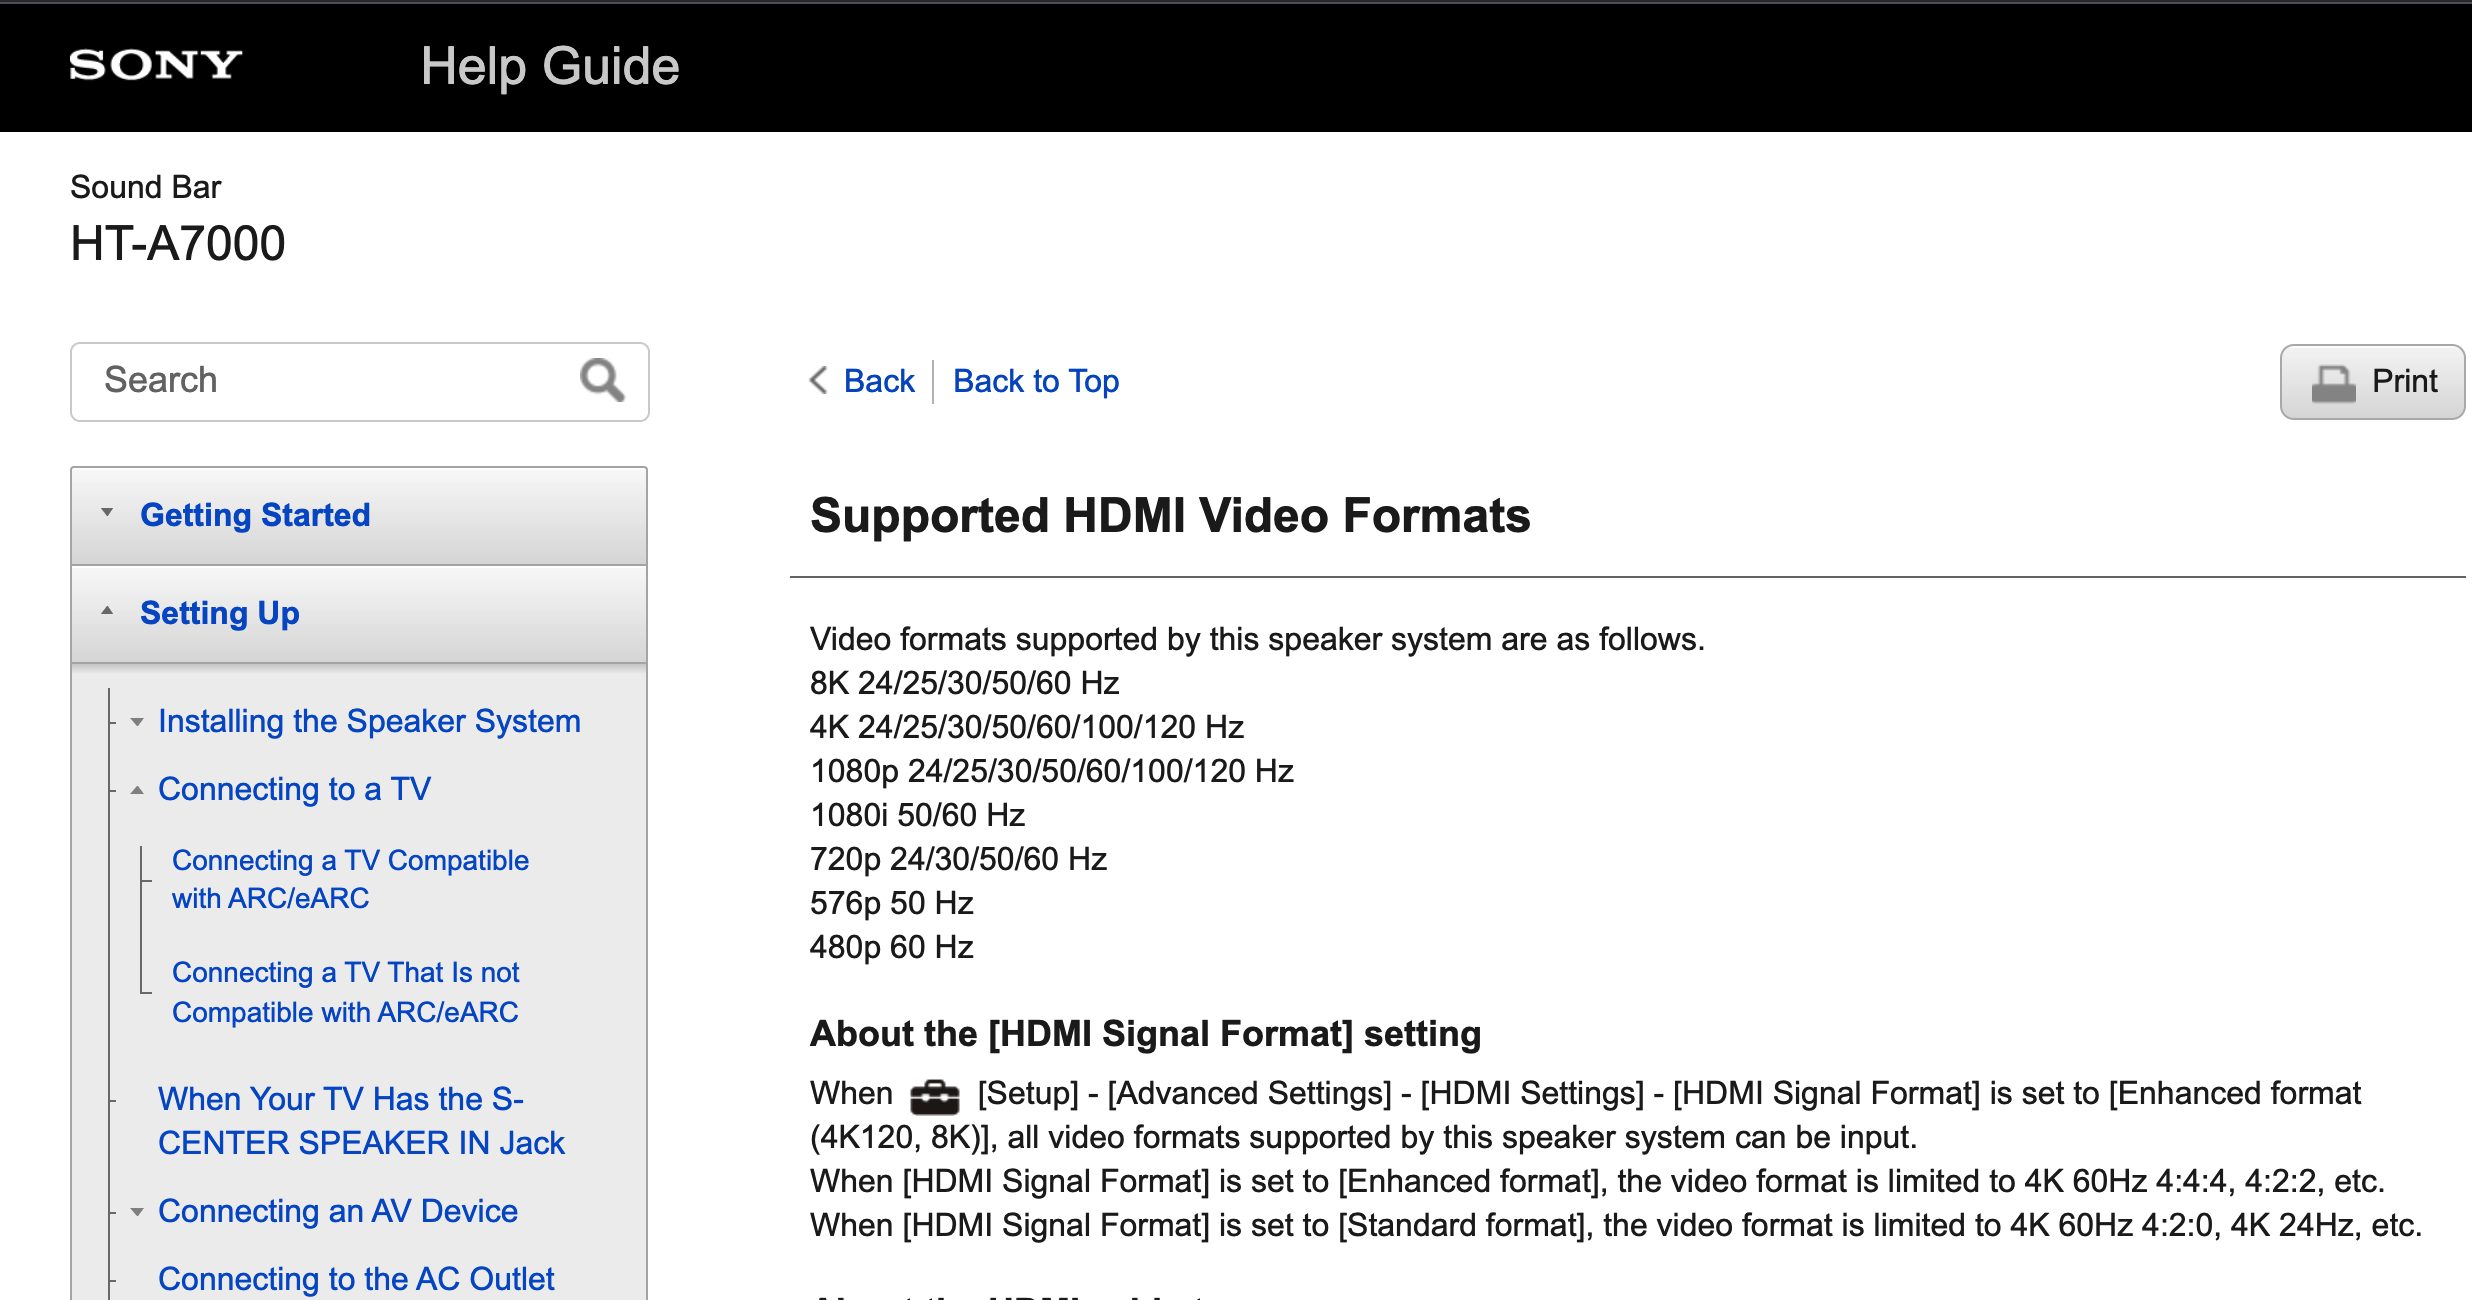2472x1300 pixels.
Task: Collapse the Setting Up section arrow
Action: 107,612
